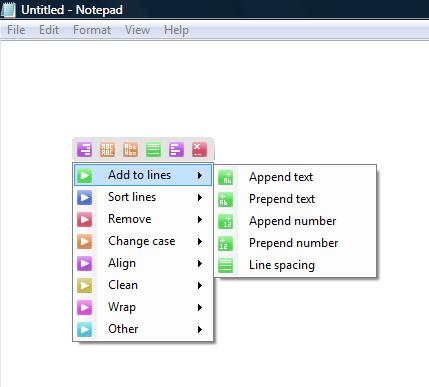
Task: Select the Add to lines menu label
Action: coord(139,175)
